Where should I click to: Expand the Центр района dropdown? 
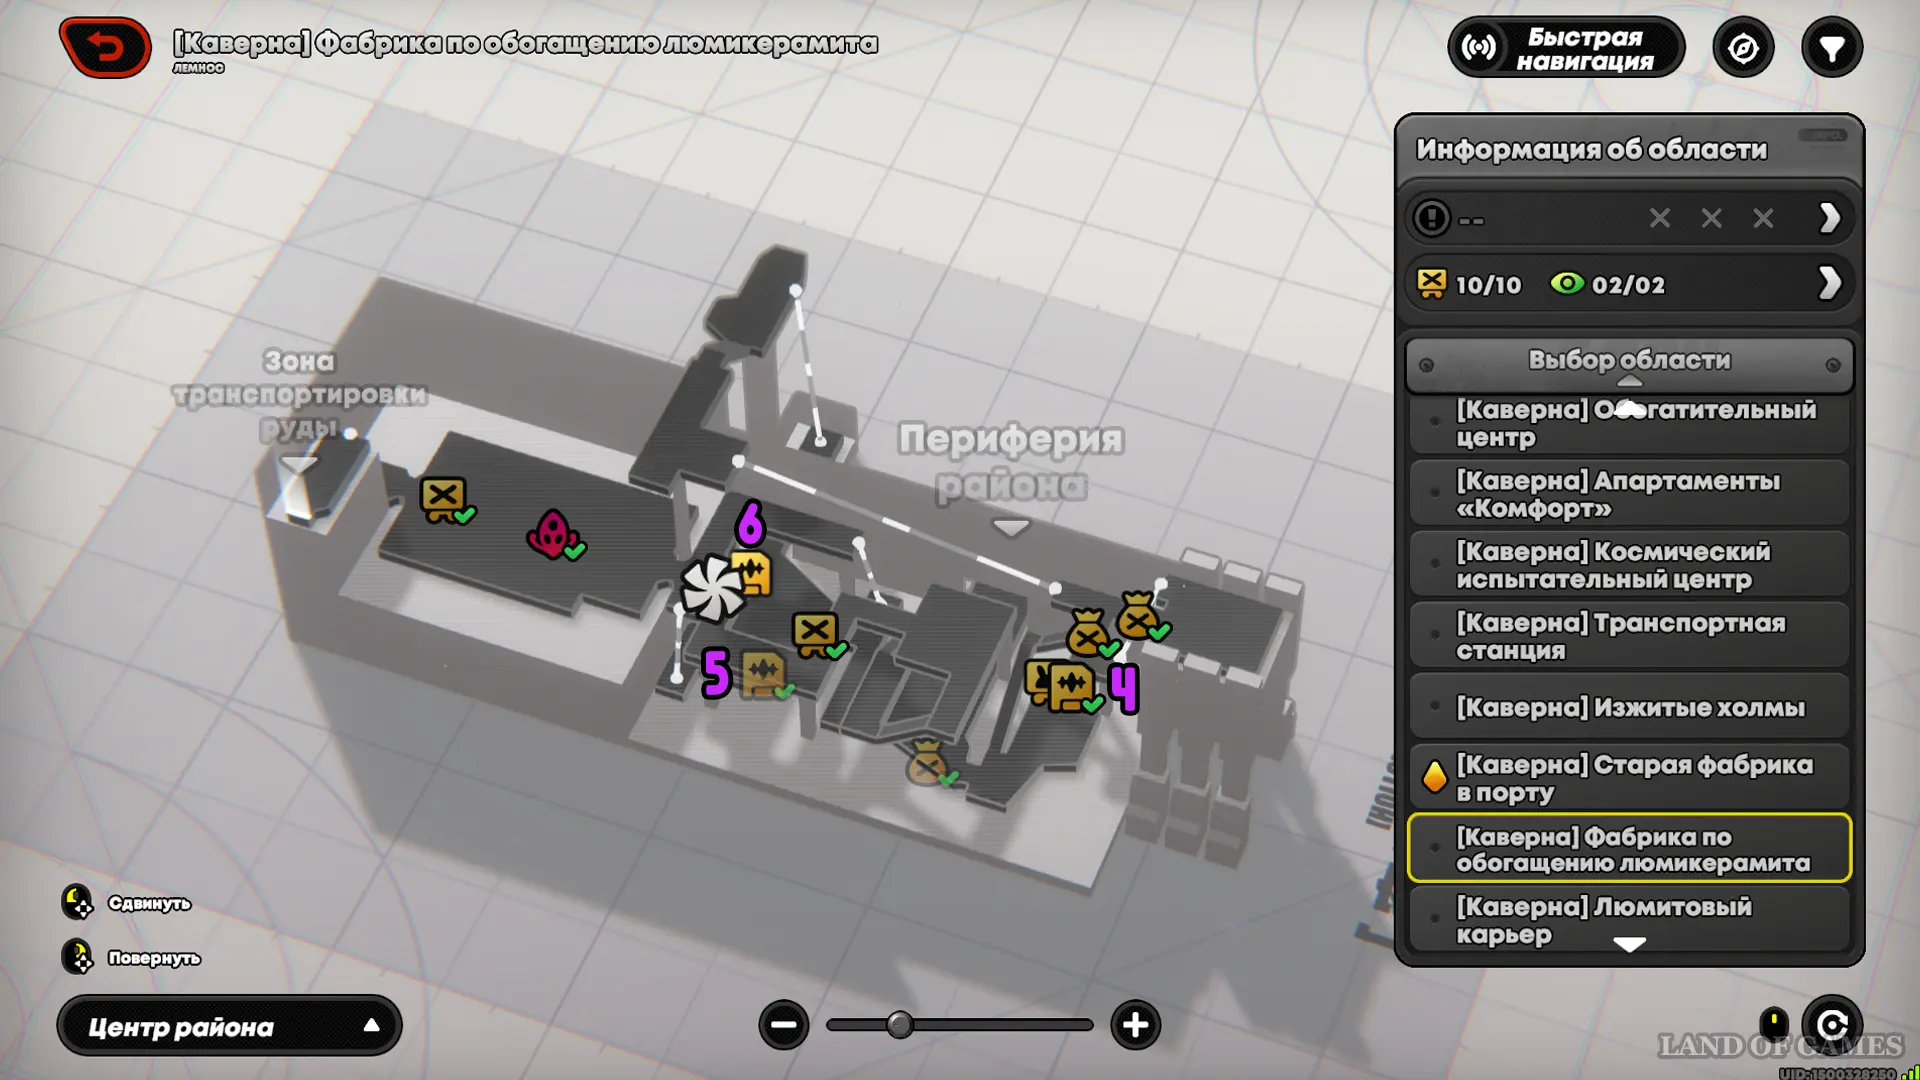229,1026
